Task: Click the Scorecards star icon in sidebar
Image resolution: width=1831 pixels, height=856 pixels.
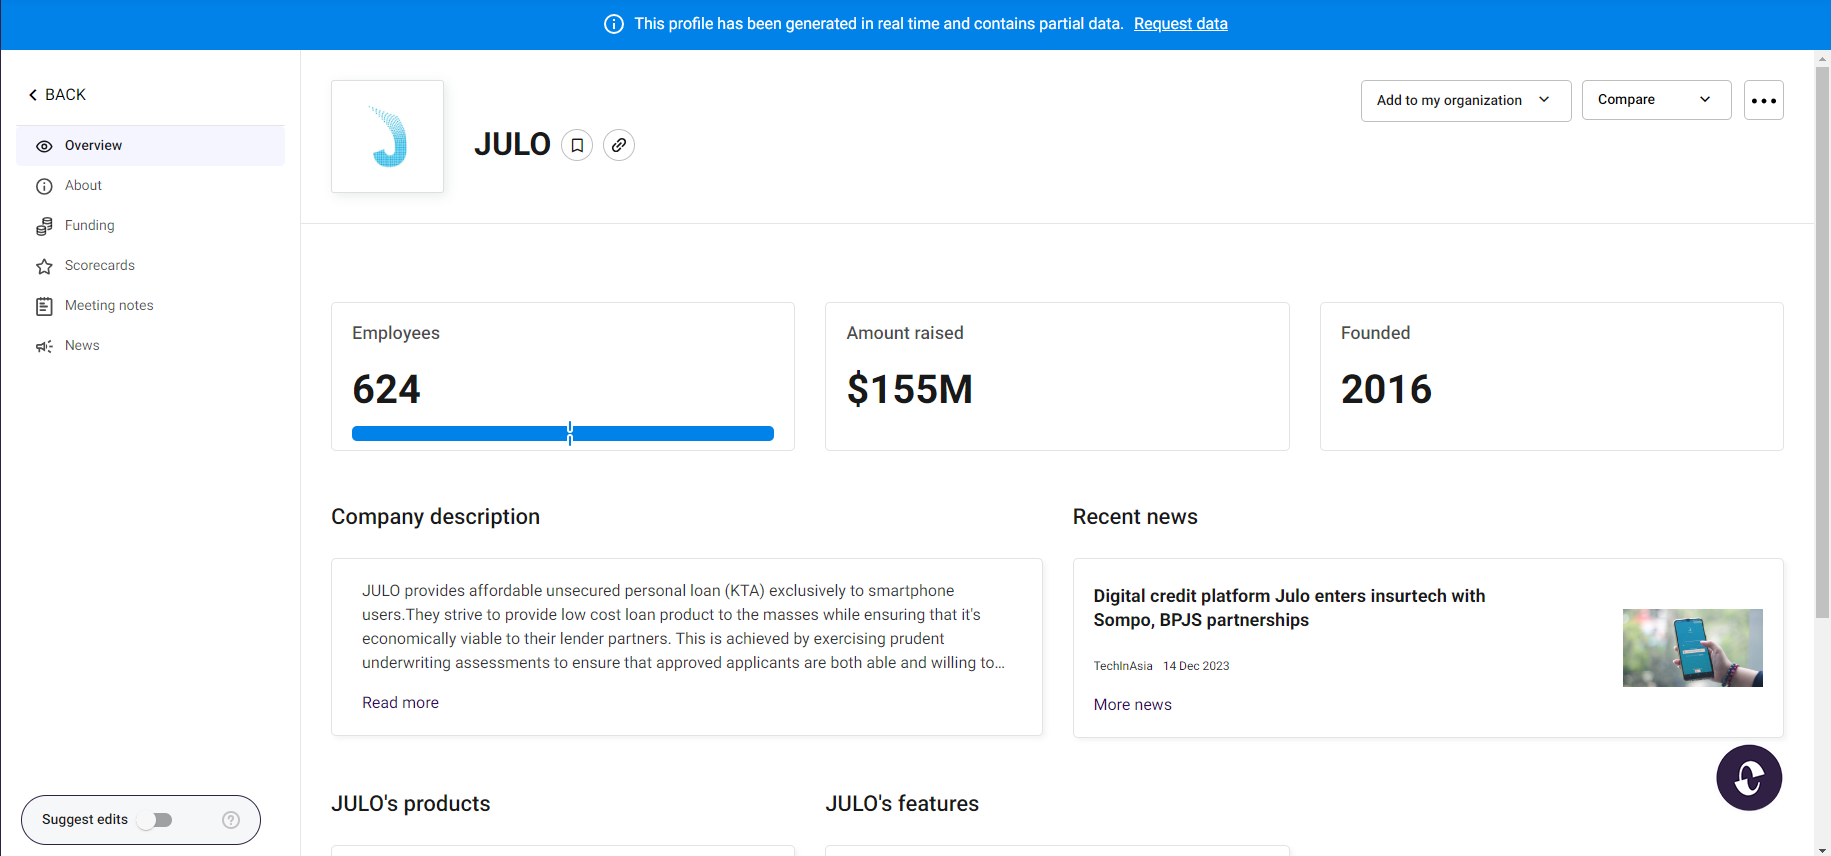Action: 44,266
